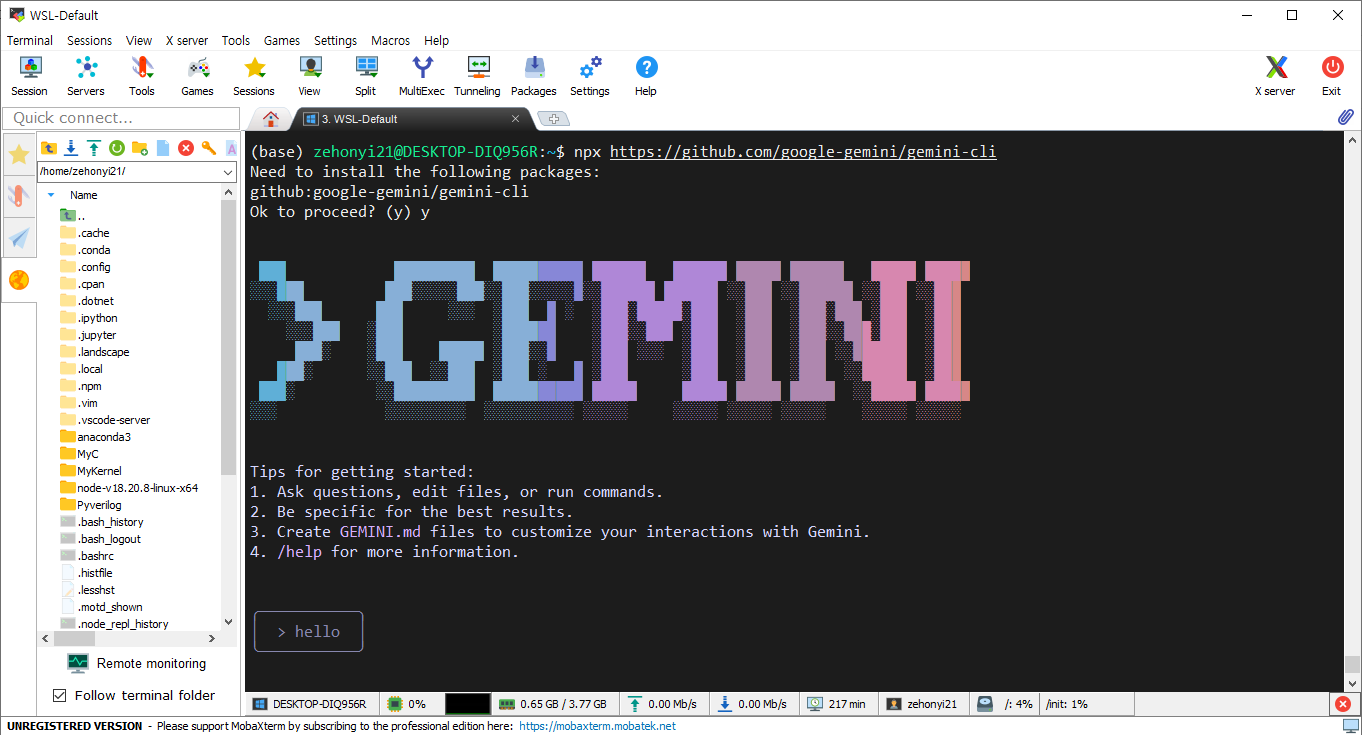Open the Help question mark icon
The image size is (1362, 735).
[646, 76]
